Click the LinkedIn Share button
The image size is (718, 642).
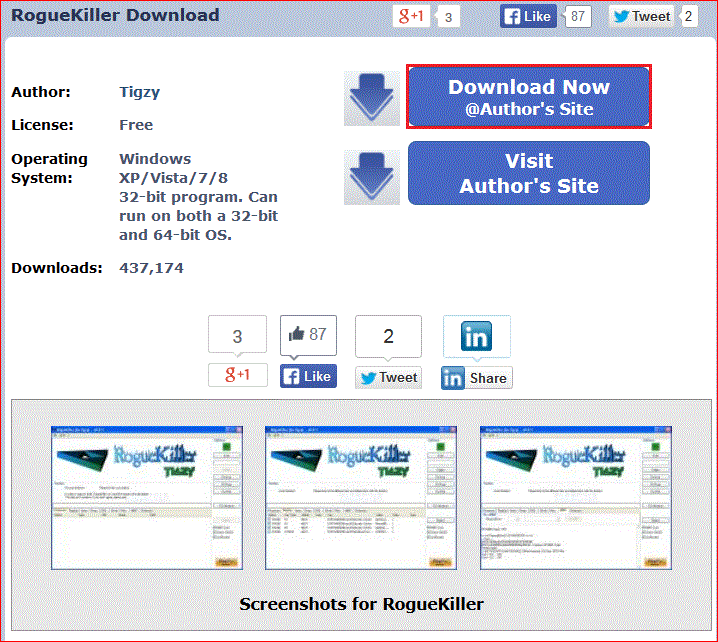coord(477,378)
